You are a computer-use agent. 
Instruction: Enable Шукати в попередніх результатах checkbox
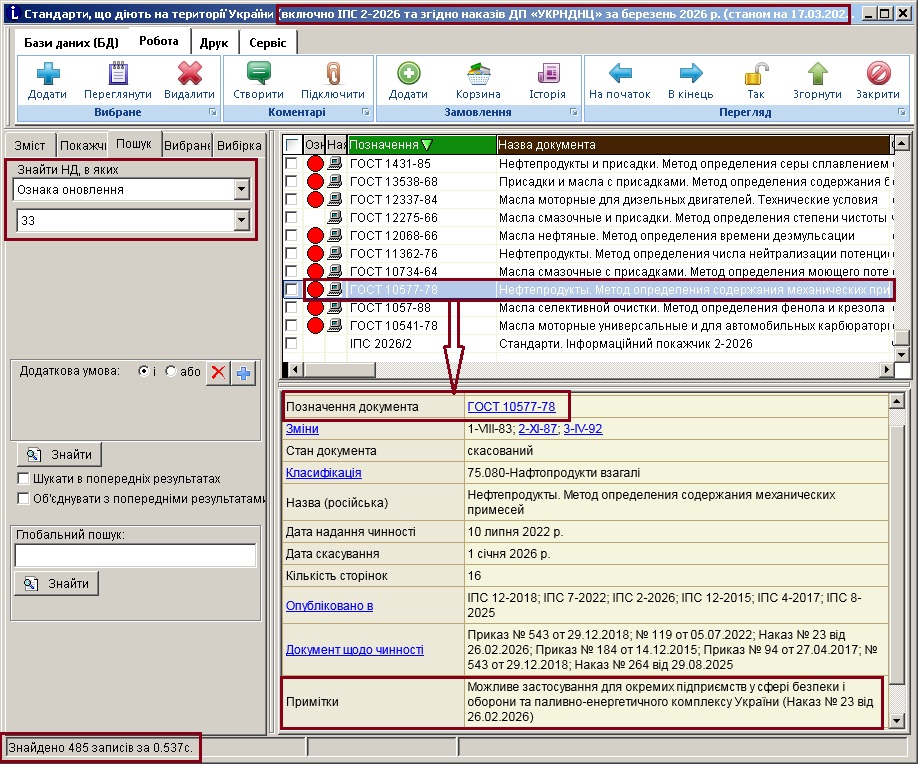coord(23,479)
